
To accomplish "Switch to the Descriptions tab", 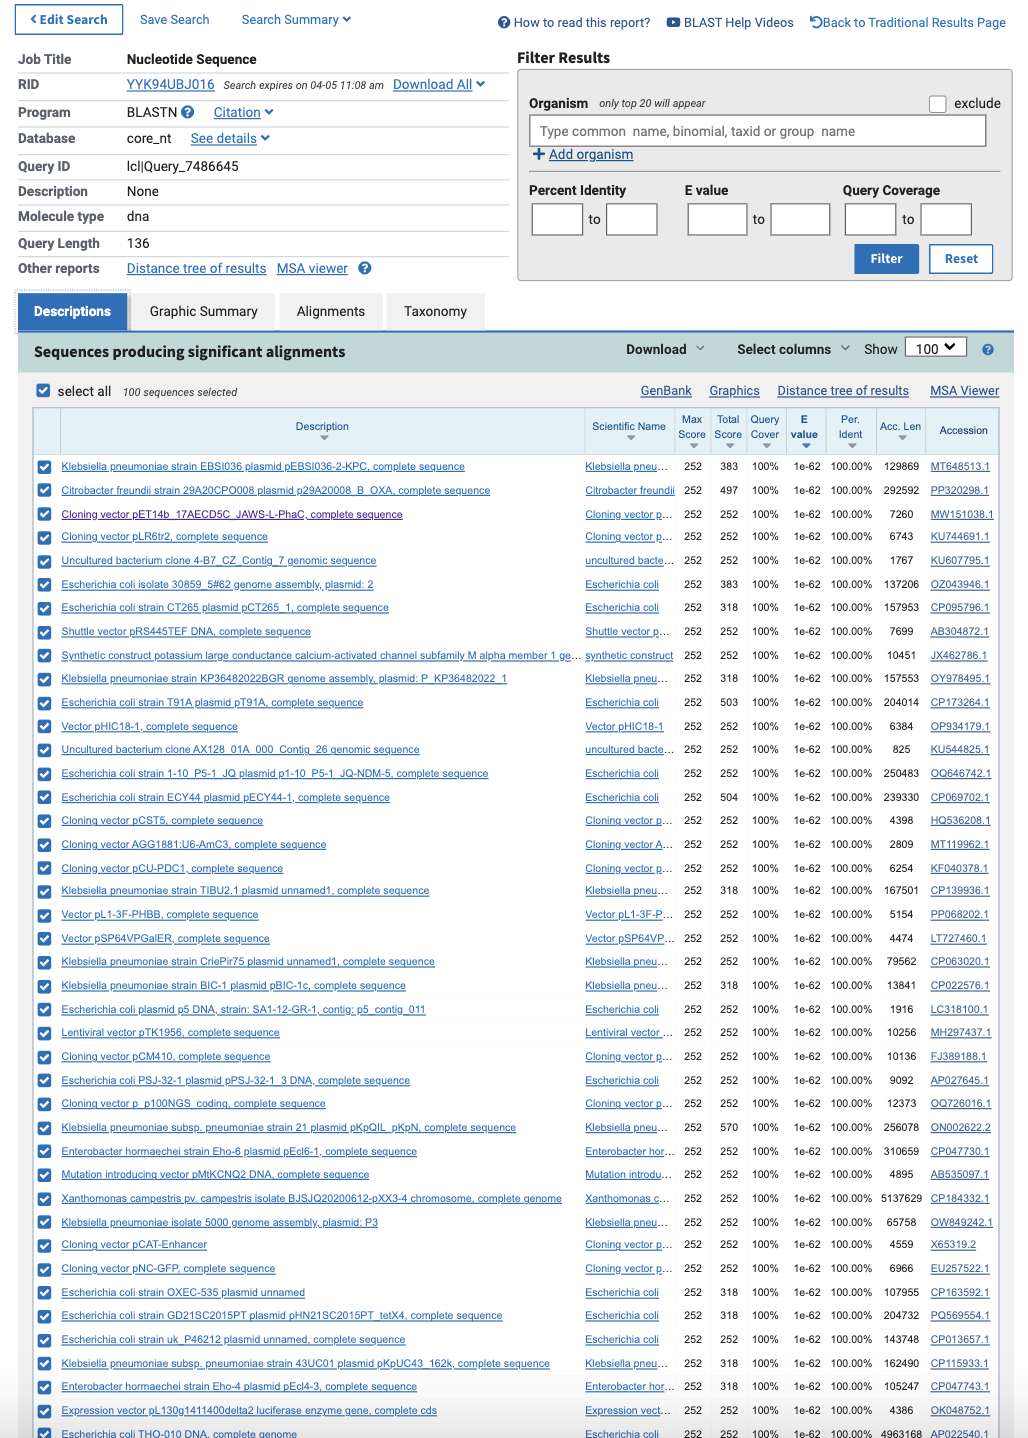I will point(72,311).
